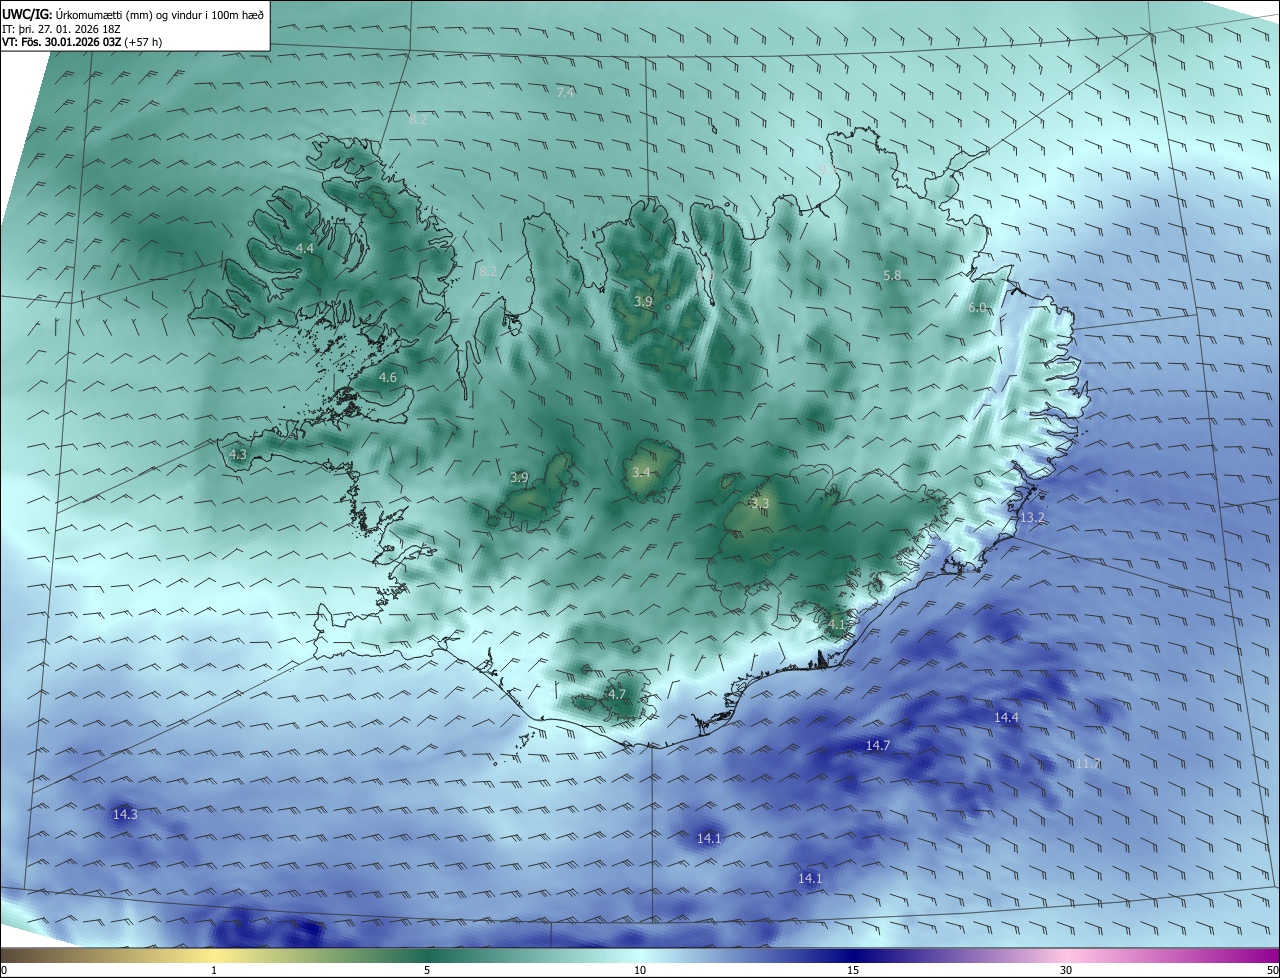Click the 3.4 value over the glacier
The height and width of the screenshot is (978, 1280).
click(641, 472)
